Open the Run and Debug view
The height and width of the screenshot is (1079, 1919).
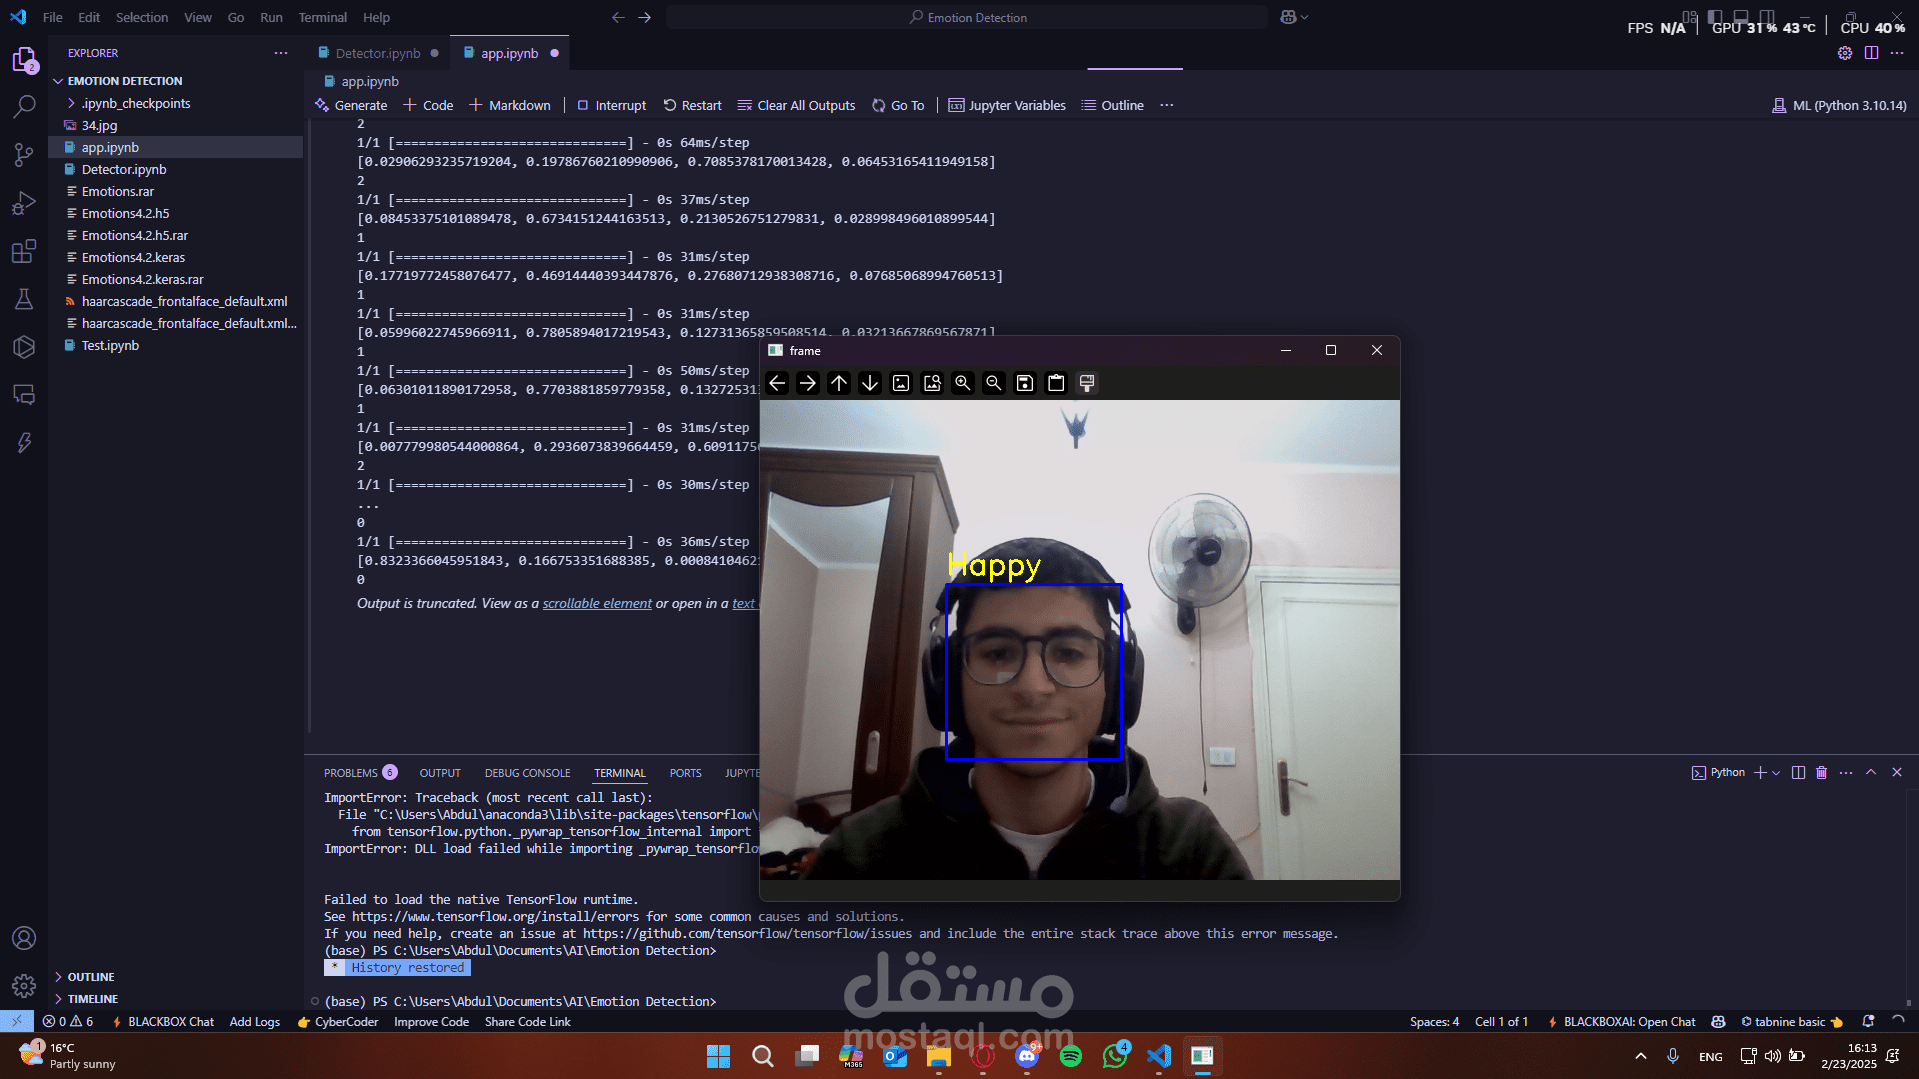tap(24, 203)
